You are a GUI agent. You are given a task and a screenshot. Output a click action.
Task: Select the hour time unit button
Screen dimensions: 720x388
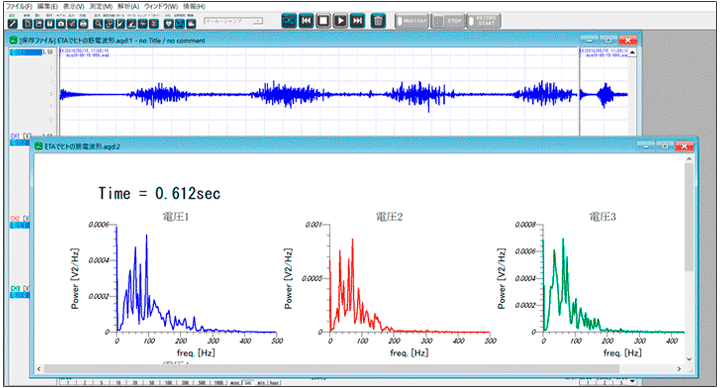pyautogui.click(x=274, y=383)
